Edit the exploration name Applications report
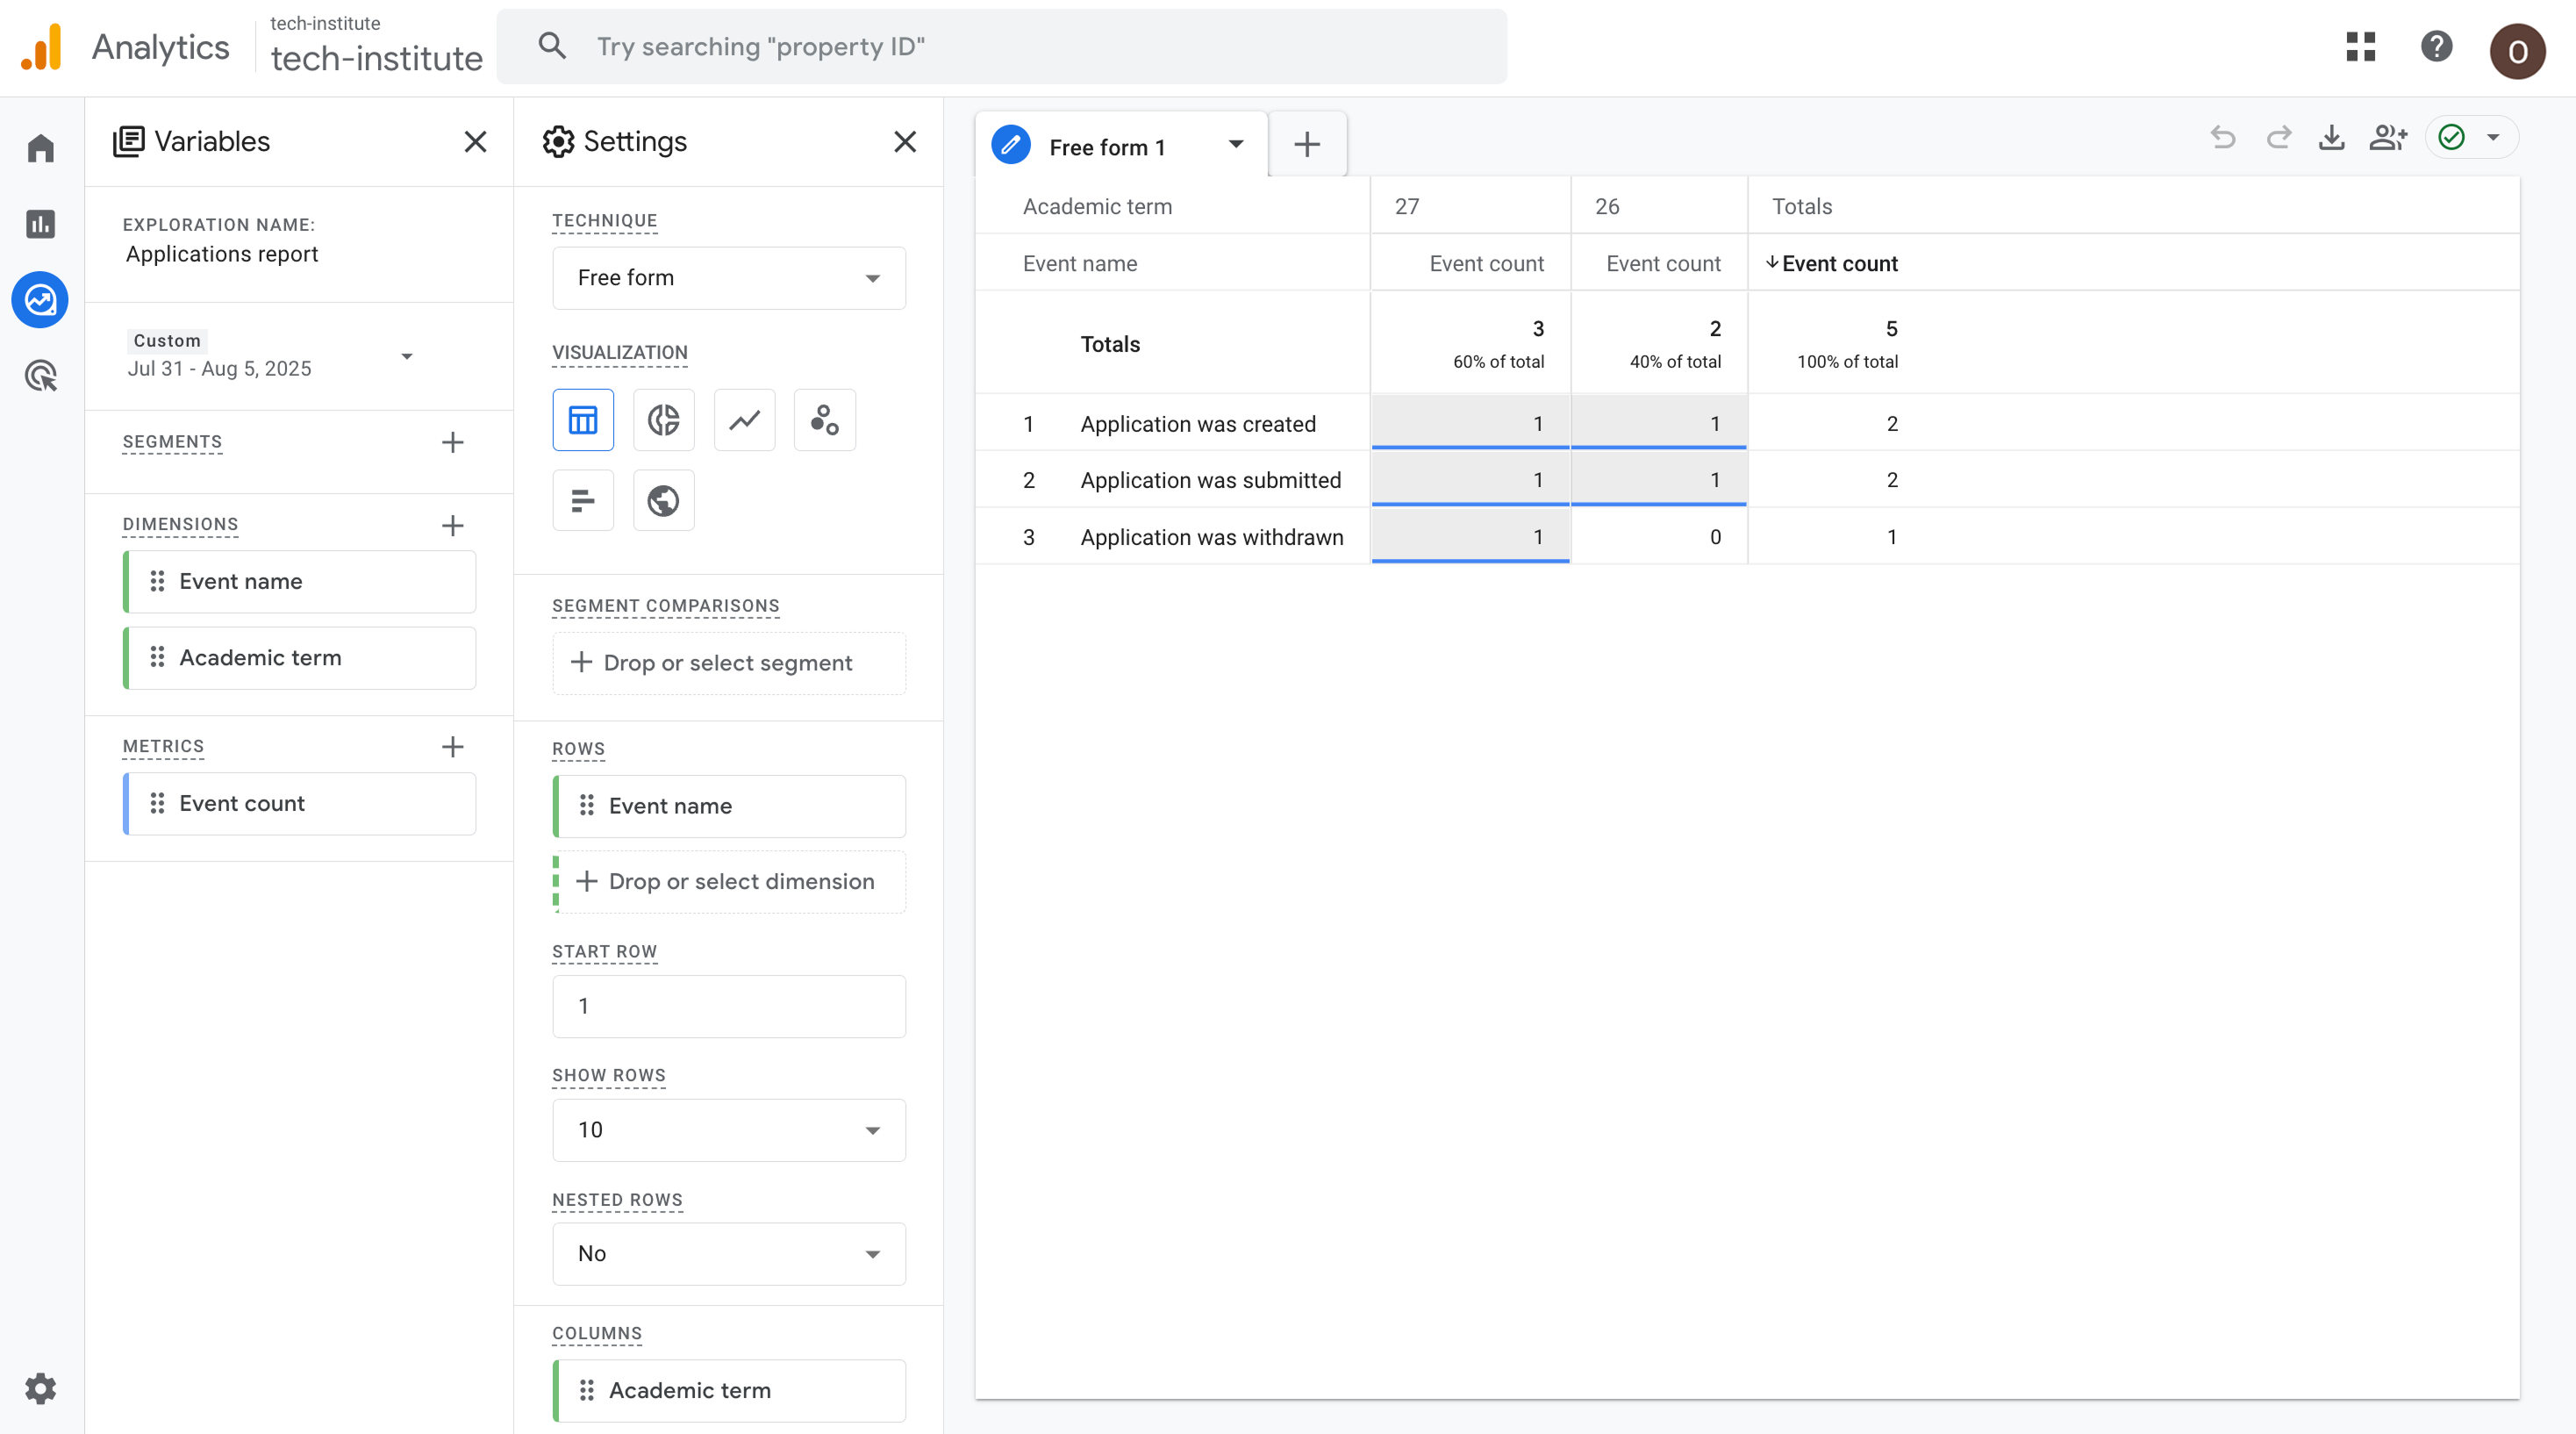The height and width of the screenshot is (1434, 2576). pos(222,254)
